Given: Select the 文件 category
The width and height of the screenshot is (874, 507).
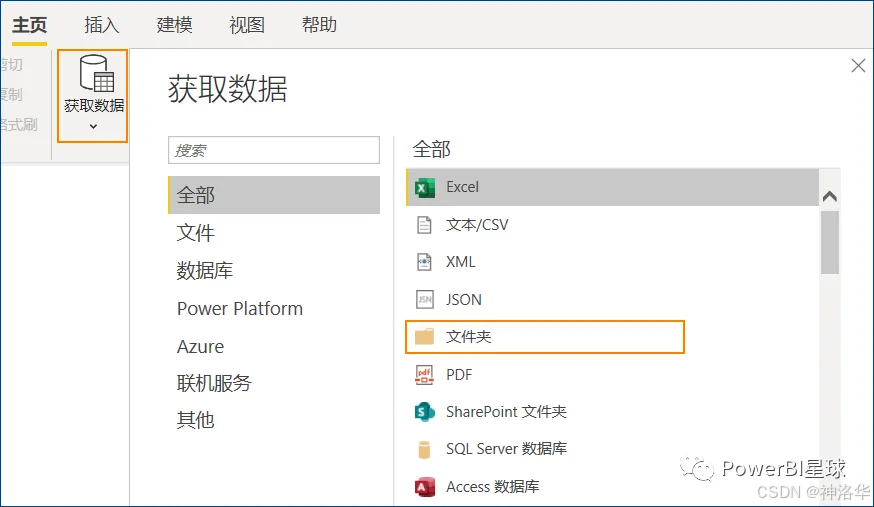Looking at the screenshot, I should click(x=196, y=233).
